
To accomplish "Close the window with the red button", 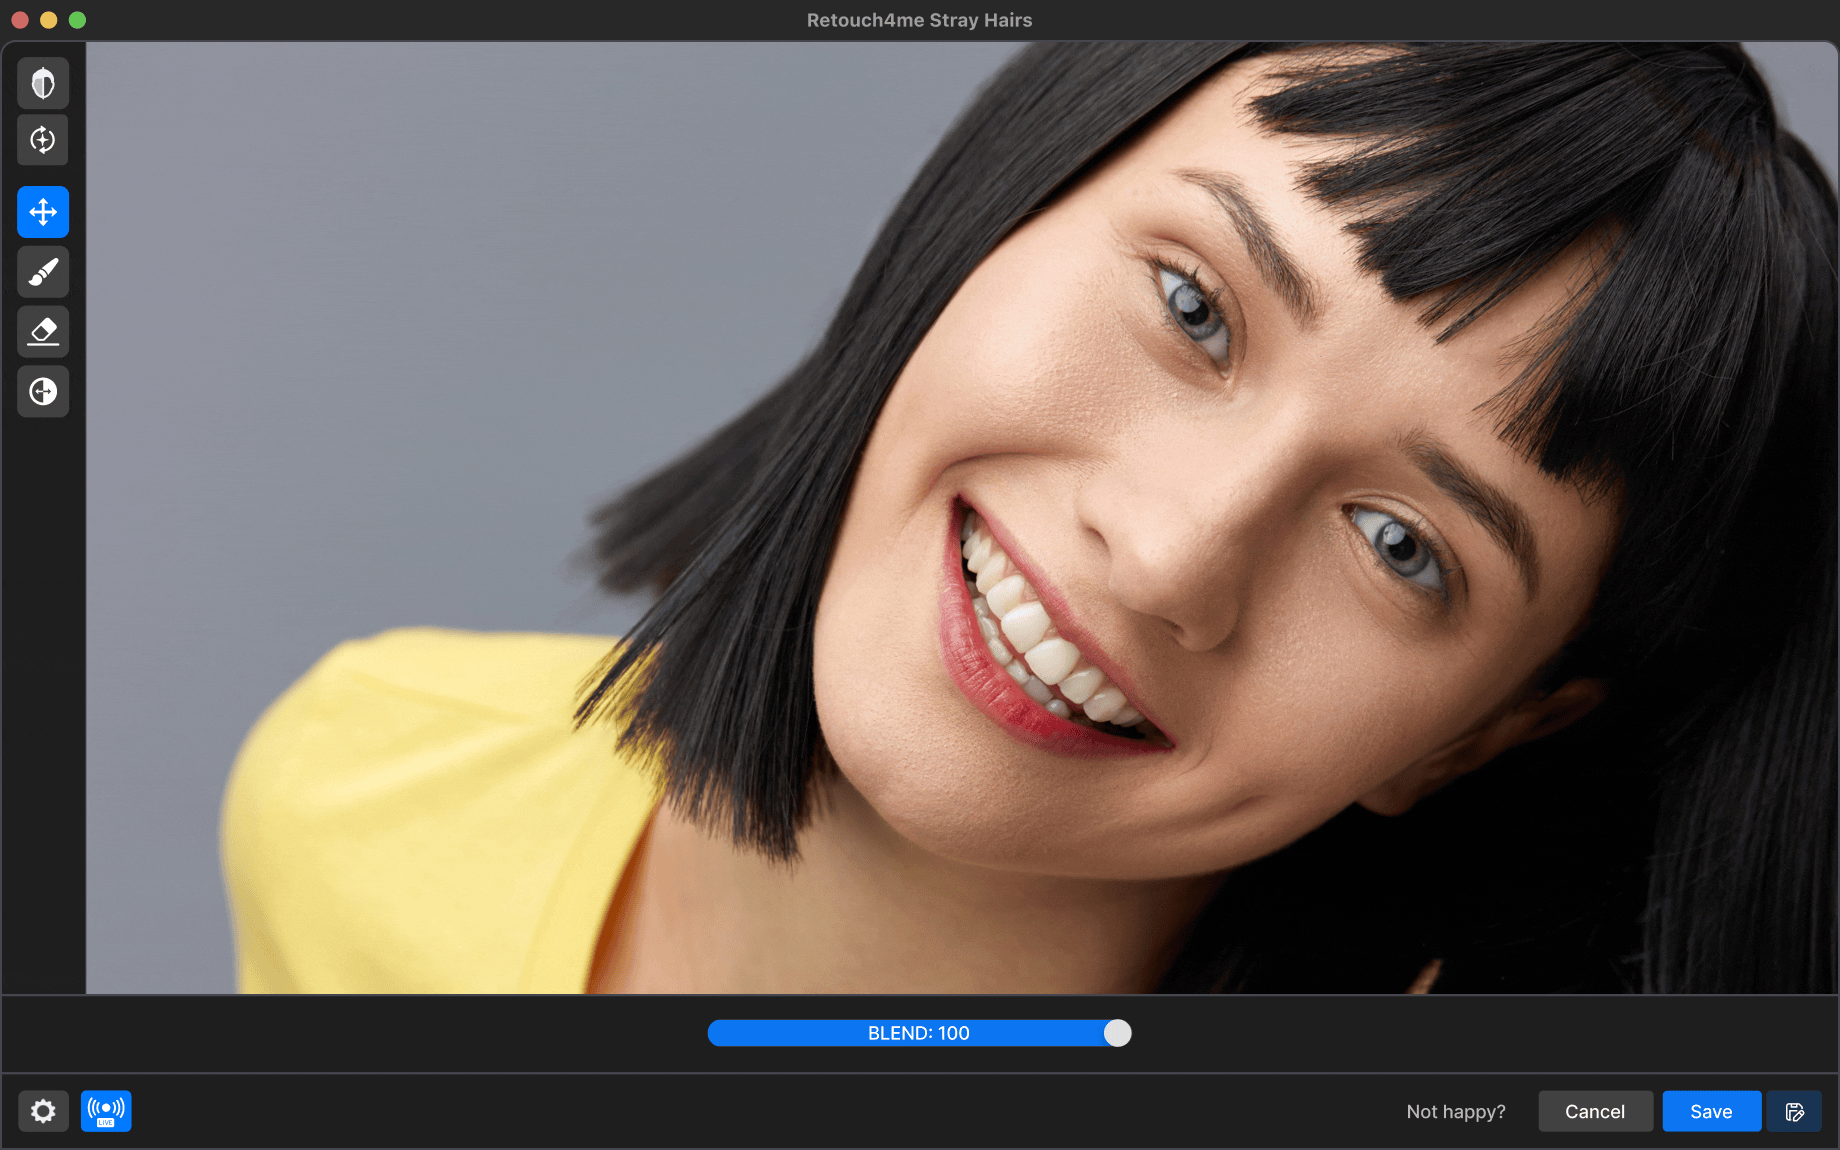I will 20,20.
